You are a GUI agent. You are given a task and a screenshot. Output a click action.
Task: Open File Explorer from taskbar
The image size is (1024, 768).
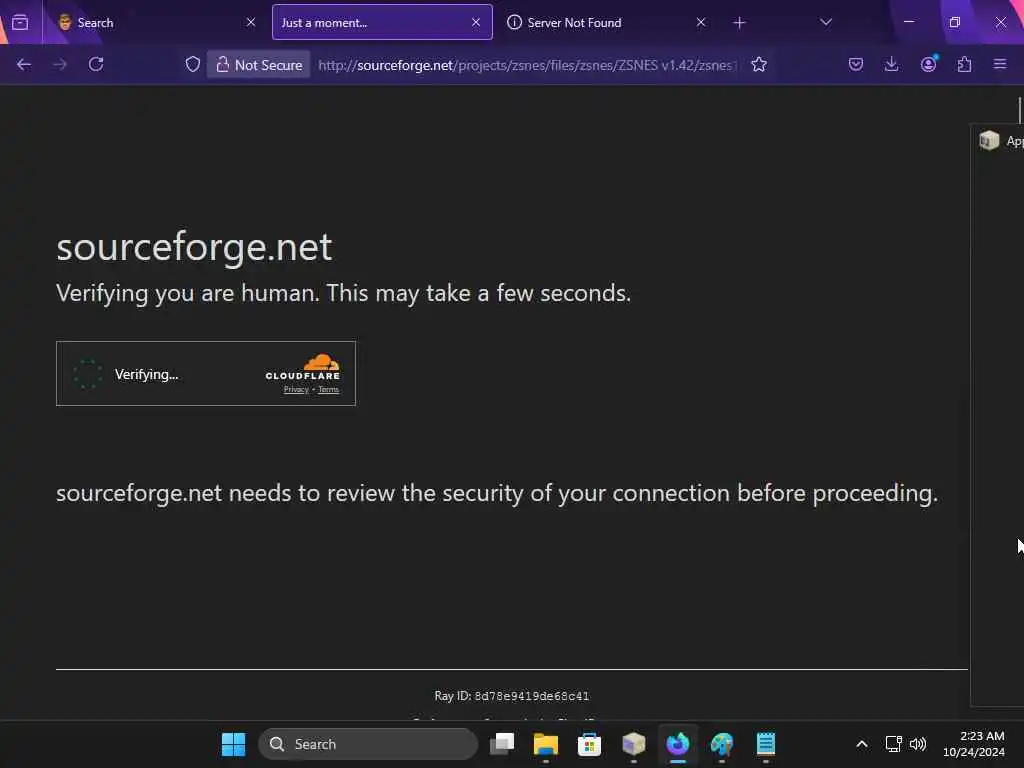pos(546,744)
